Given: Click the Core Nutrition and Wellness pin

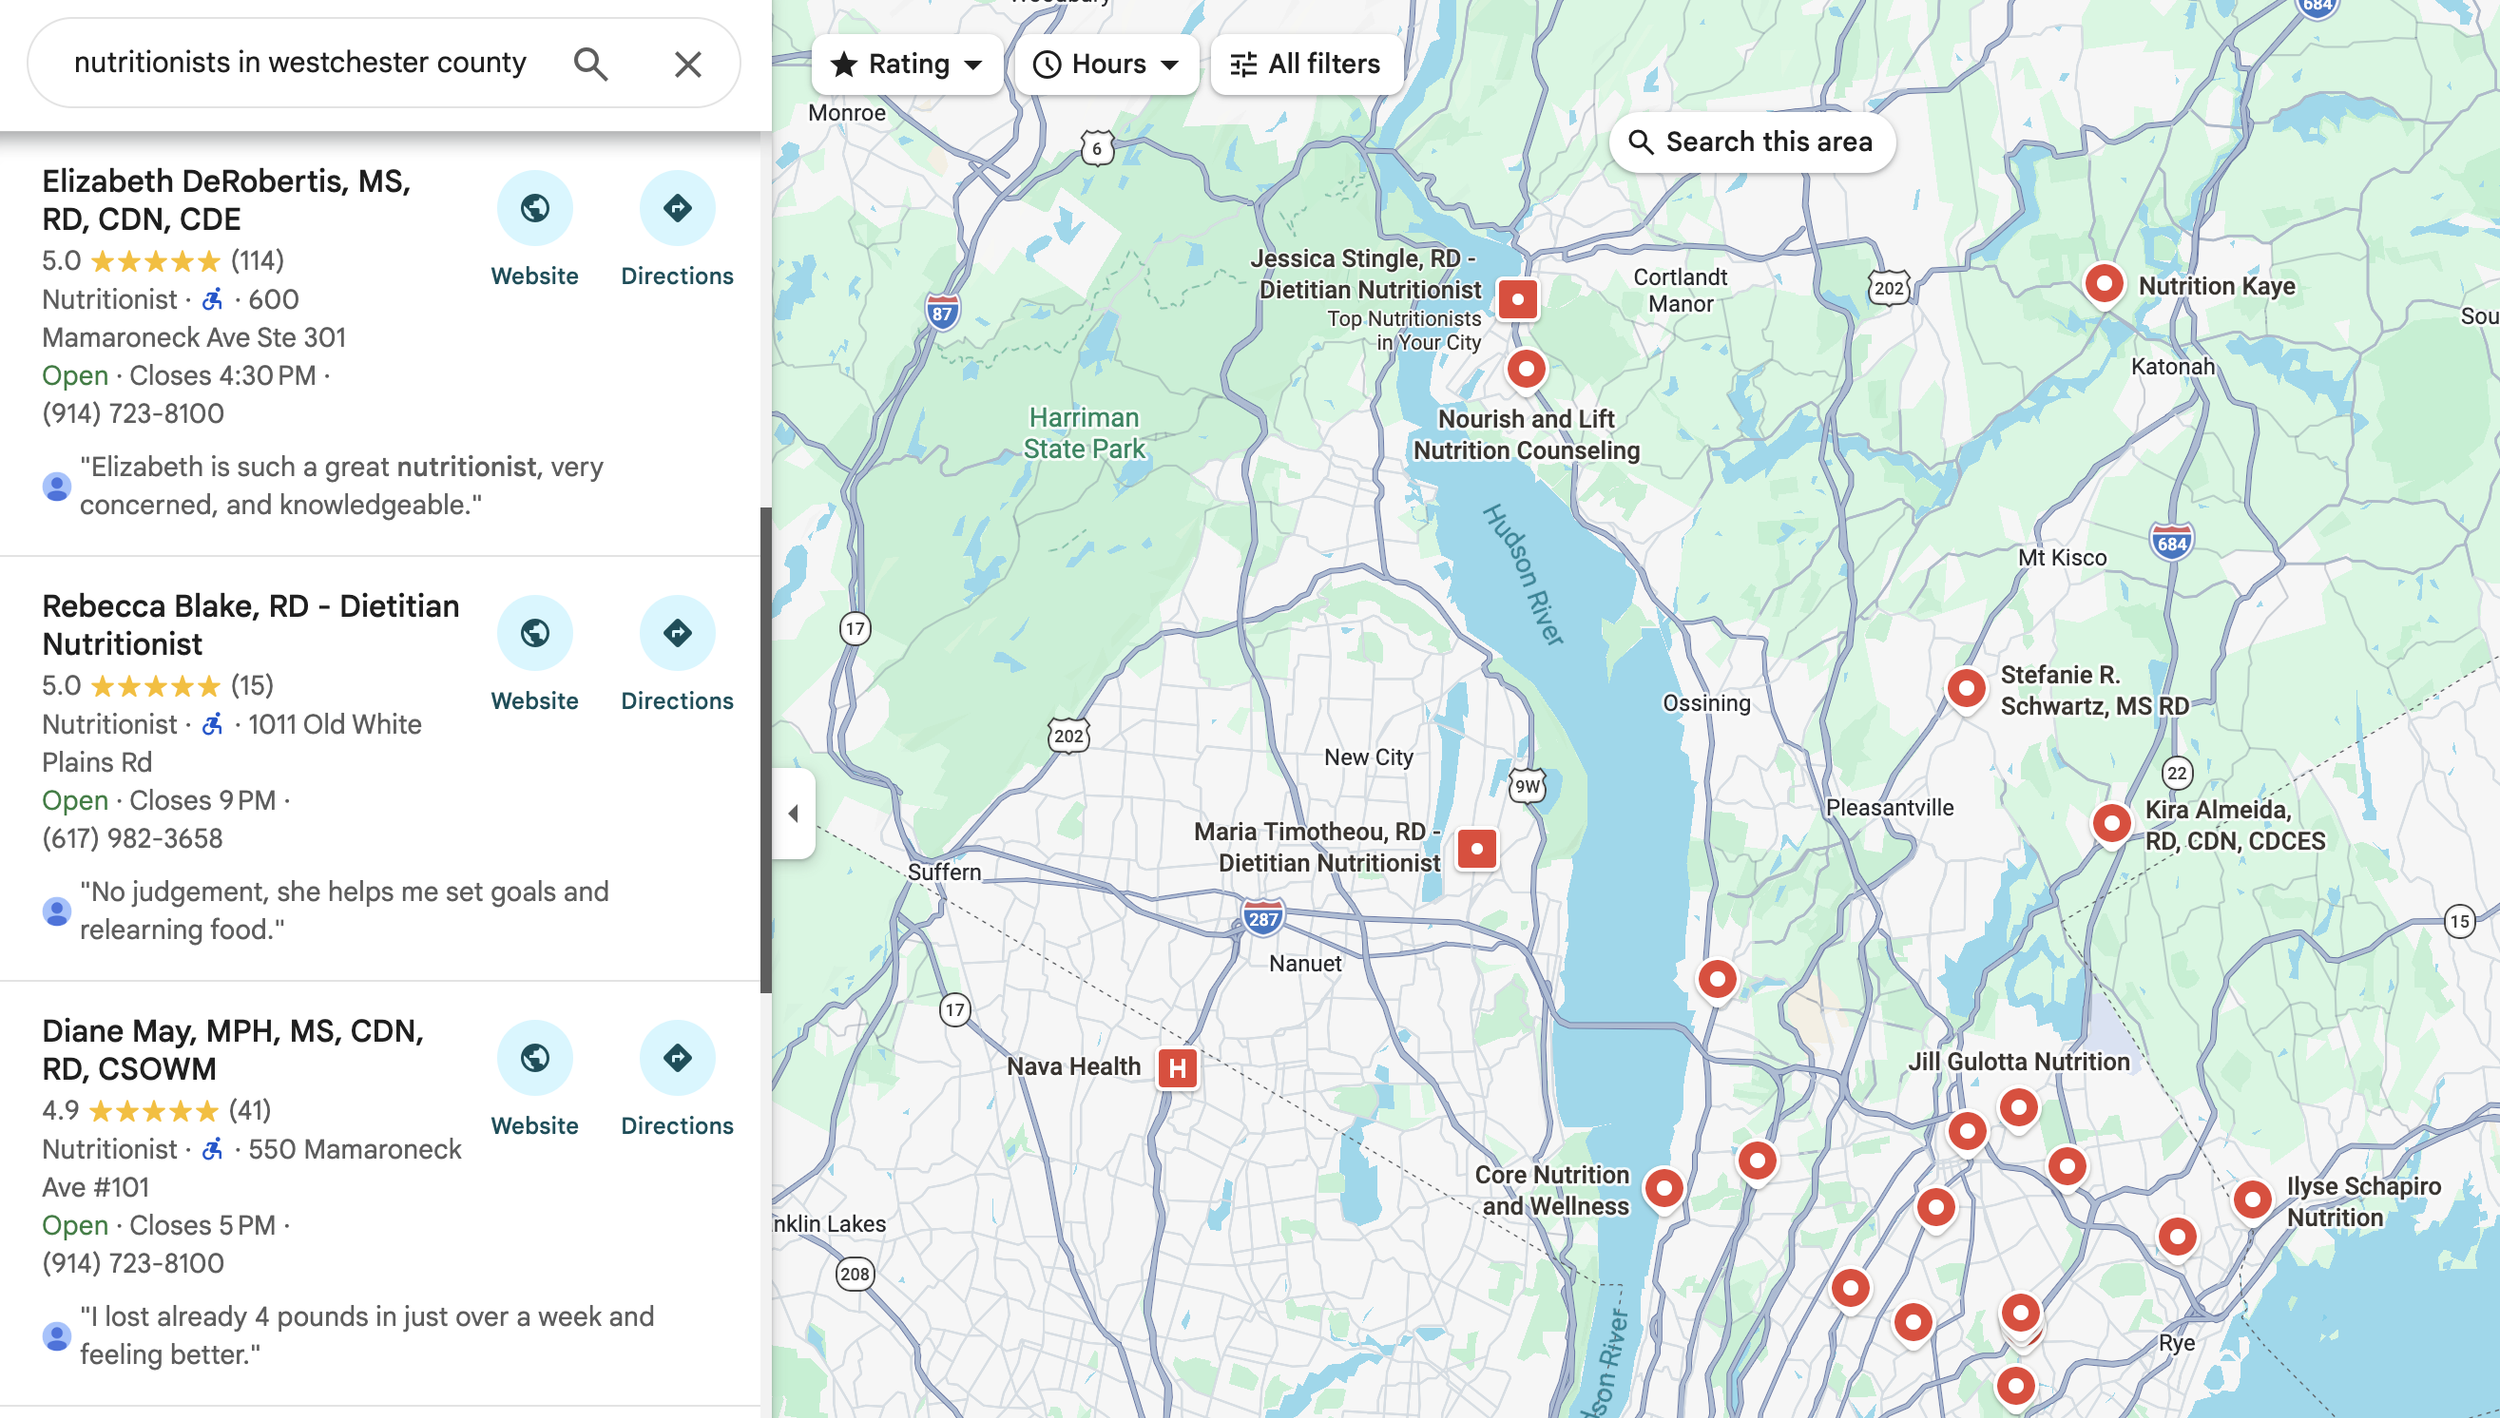Looking at the screenshot, I should pyautogui.click(x=1664, y=1189).
